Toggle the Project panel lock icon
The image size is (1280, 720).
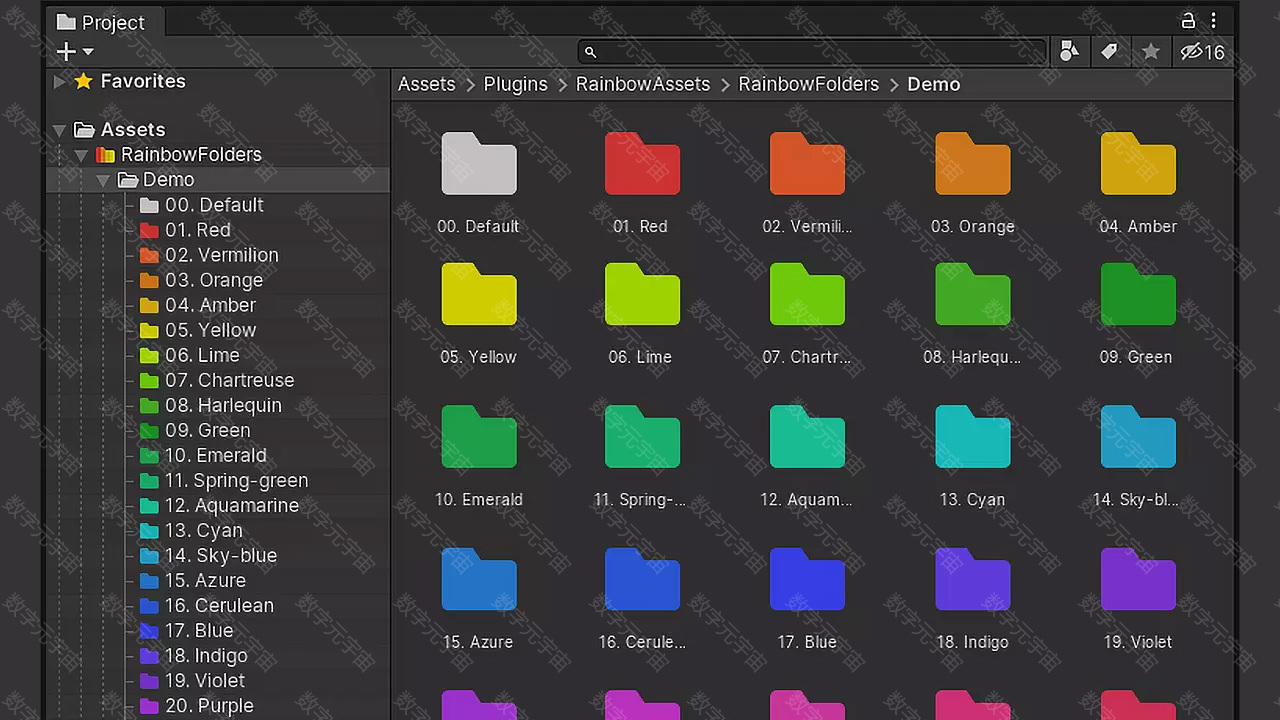click(x=1188, y=21)
